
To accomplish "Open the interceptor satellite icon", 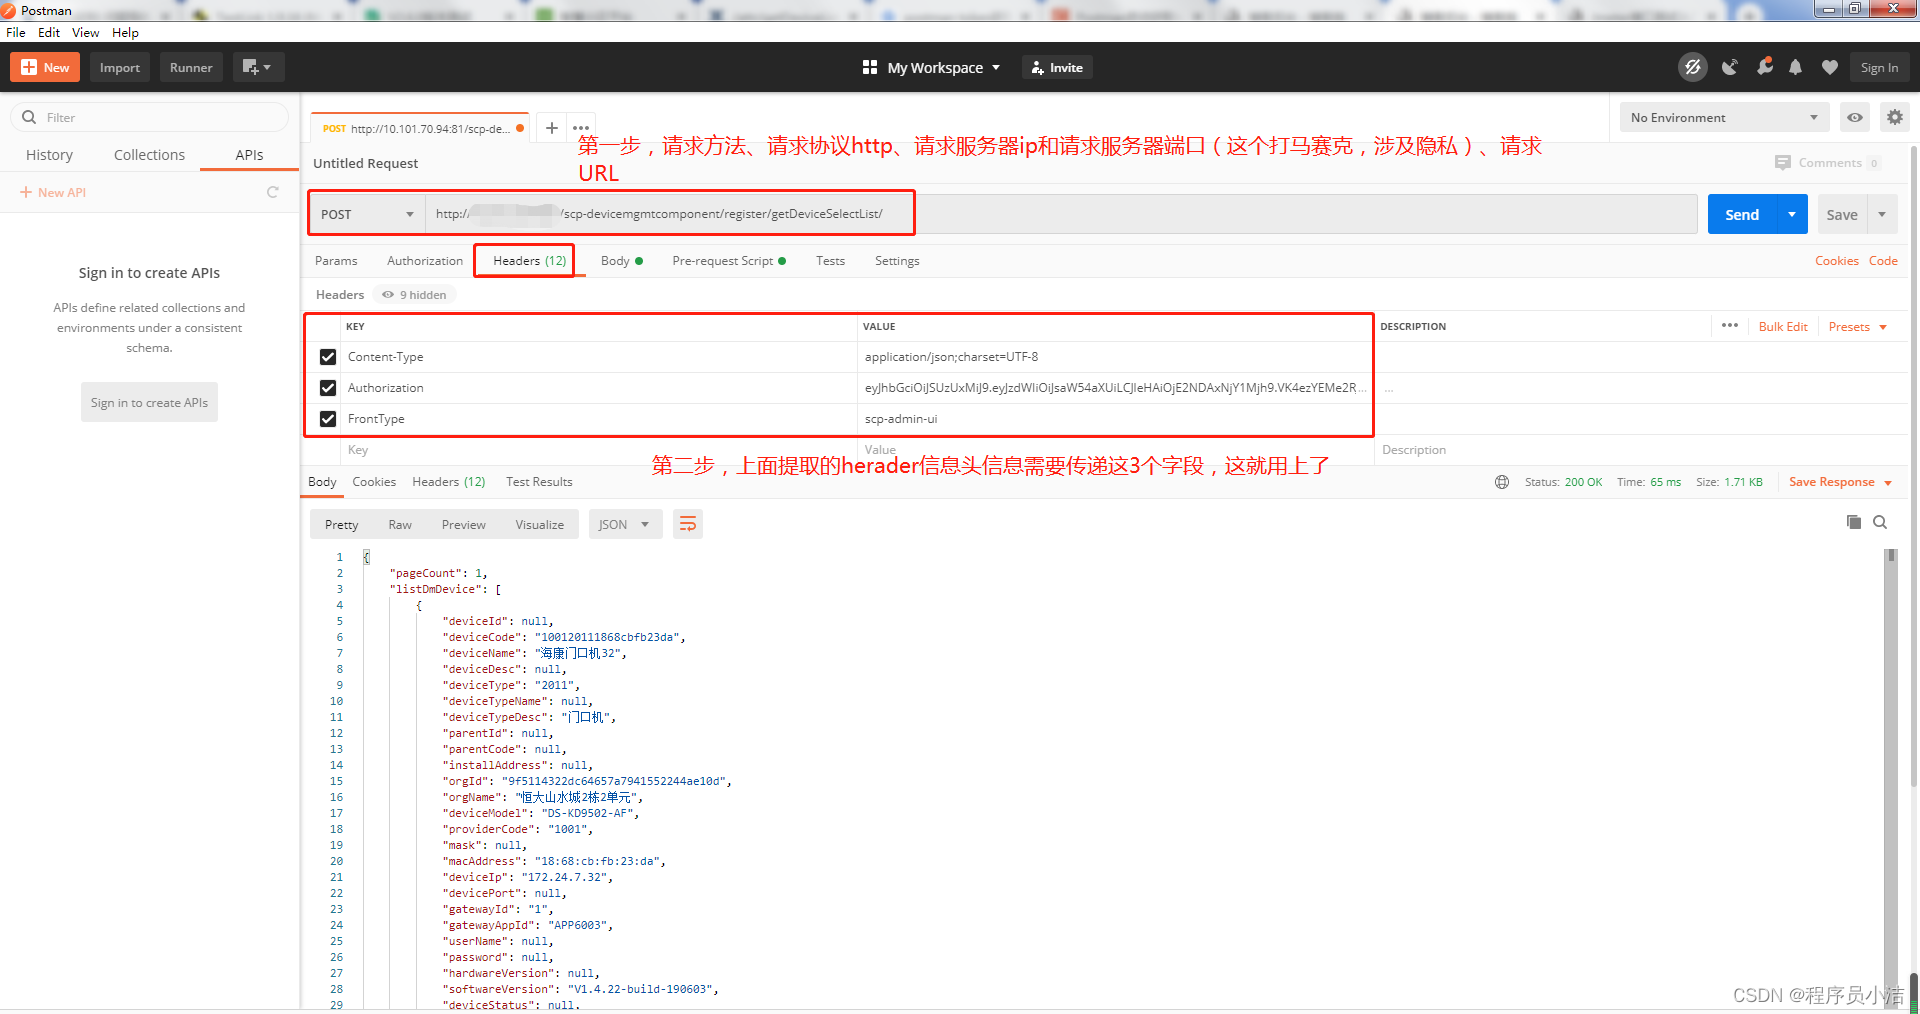I will pyautogui.click(x=1729, y=67).
